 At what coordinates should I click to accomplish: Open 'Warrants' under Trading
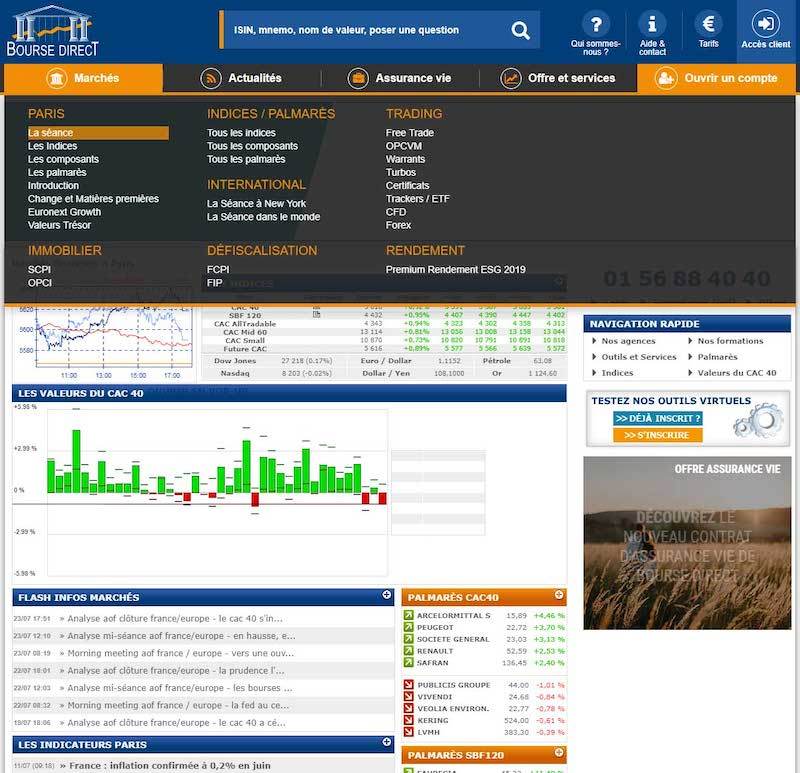[405, 159]
